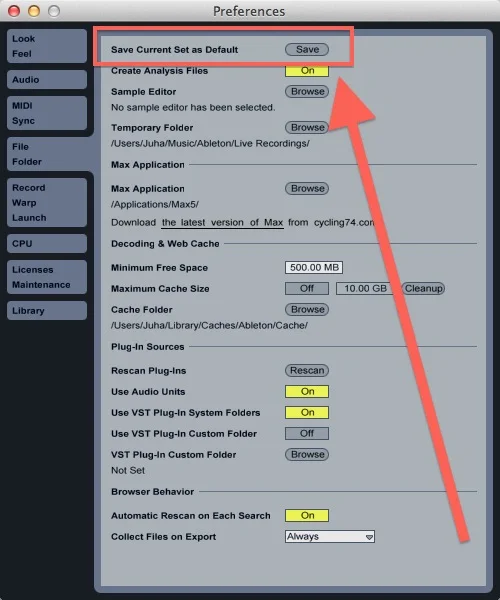500x600 pixels.
Task: Click the Temporary Folder path text
Action: [210, 143]
